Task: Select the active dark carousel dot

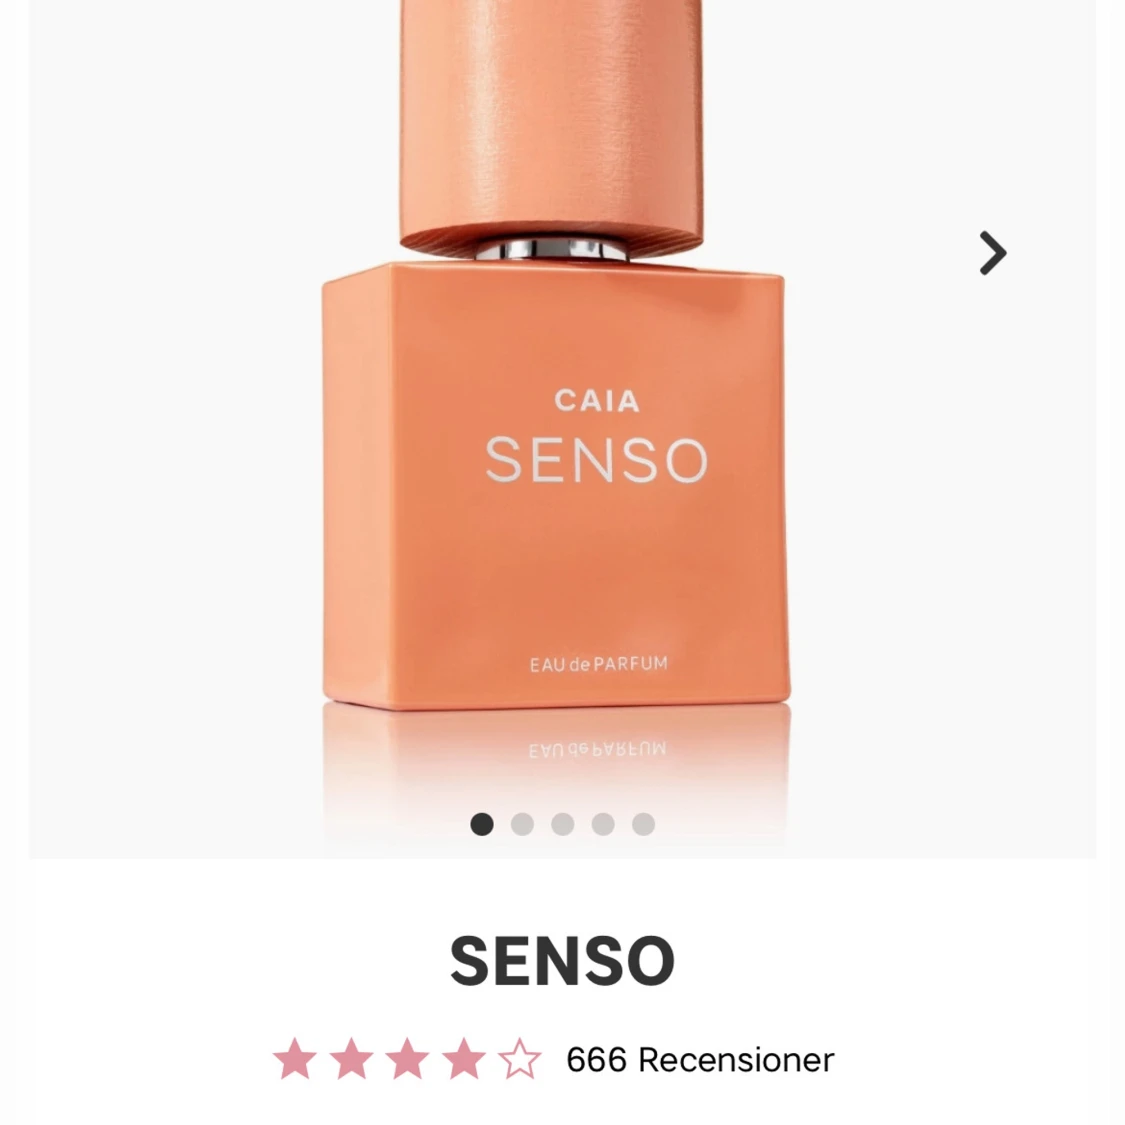Action: (x=481, y=824)
